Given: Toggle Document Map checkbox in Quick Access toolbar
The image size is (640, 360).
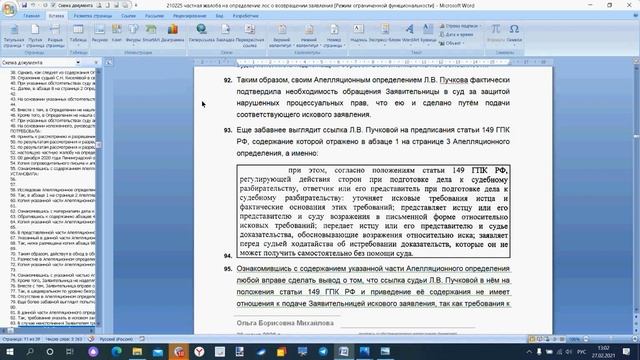Looking at the screenshot, I should (x=54, y=5).
